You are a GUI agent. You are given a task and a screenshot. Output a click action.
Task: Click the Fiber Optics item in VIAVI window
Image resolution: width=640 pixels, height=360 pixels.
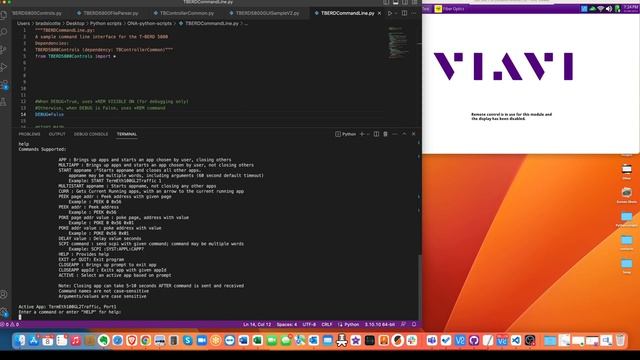tap(449, 9)
